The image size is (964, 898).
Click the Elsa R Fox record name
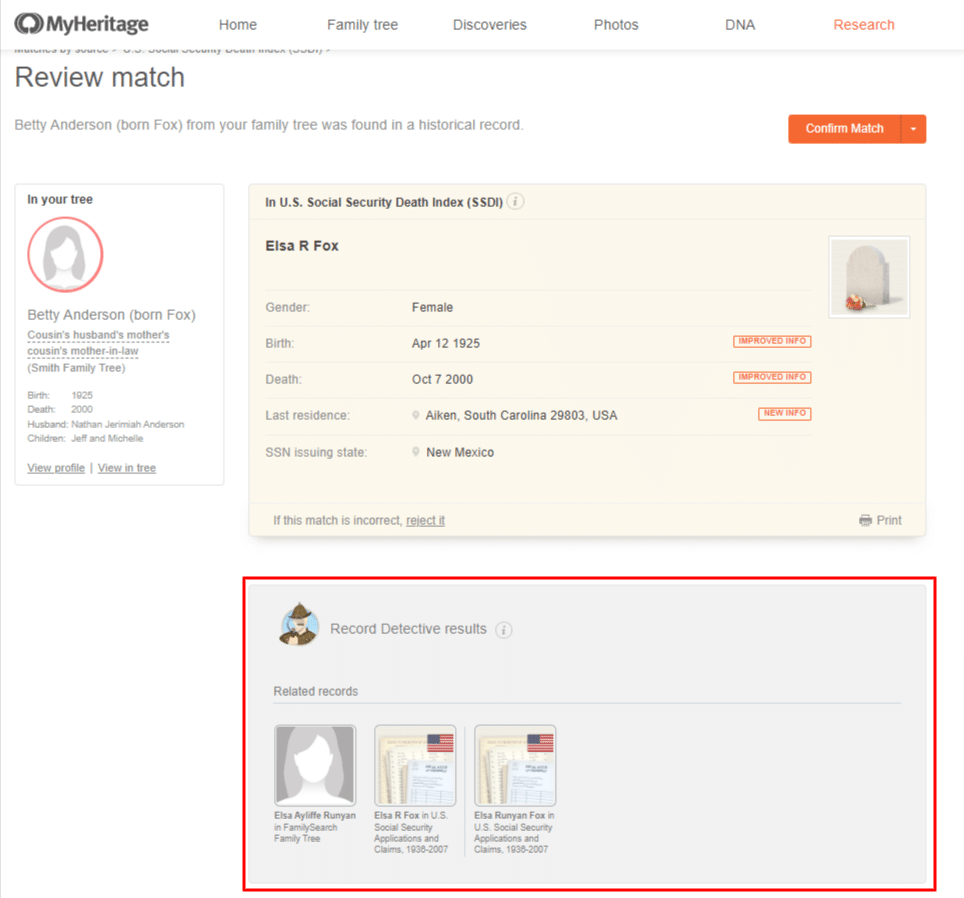[302, 246]
